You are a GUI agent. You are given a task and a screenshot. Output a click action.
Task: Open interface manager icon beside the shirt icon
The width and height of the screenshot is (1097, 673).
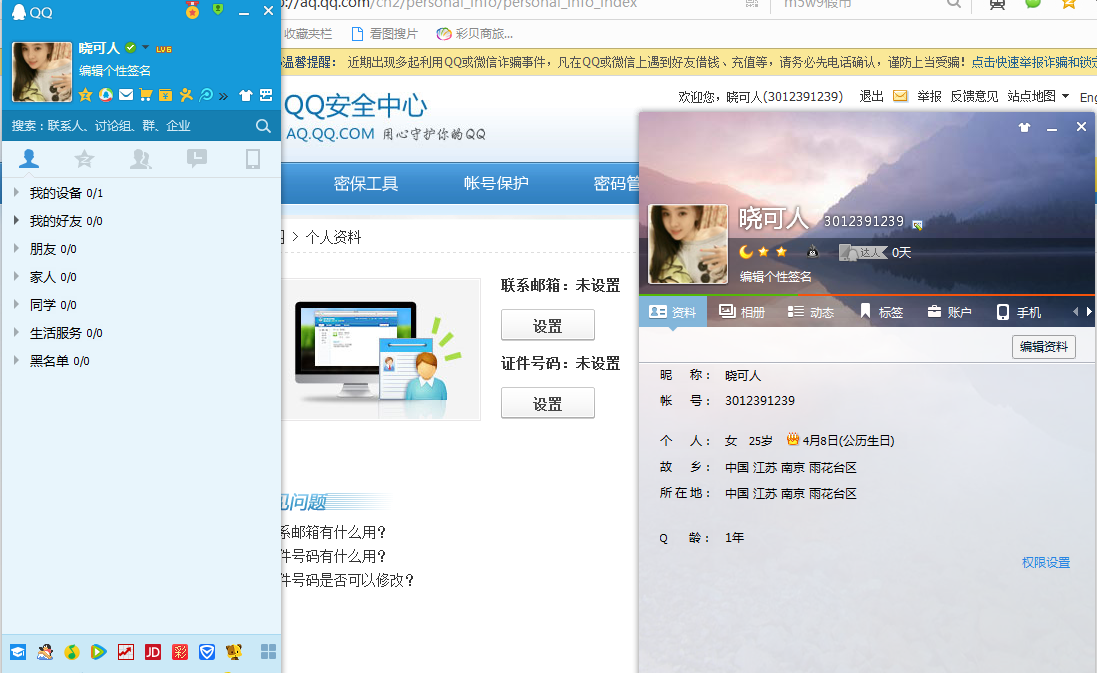tap(266, 95)
